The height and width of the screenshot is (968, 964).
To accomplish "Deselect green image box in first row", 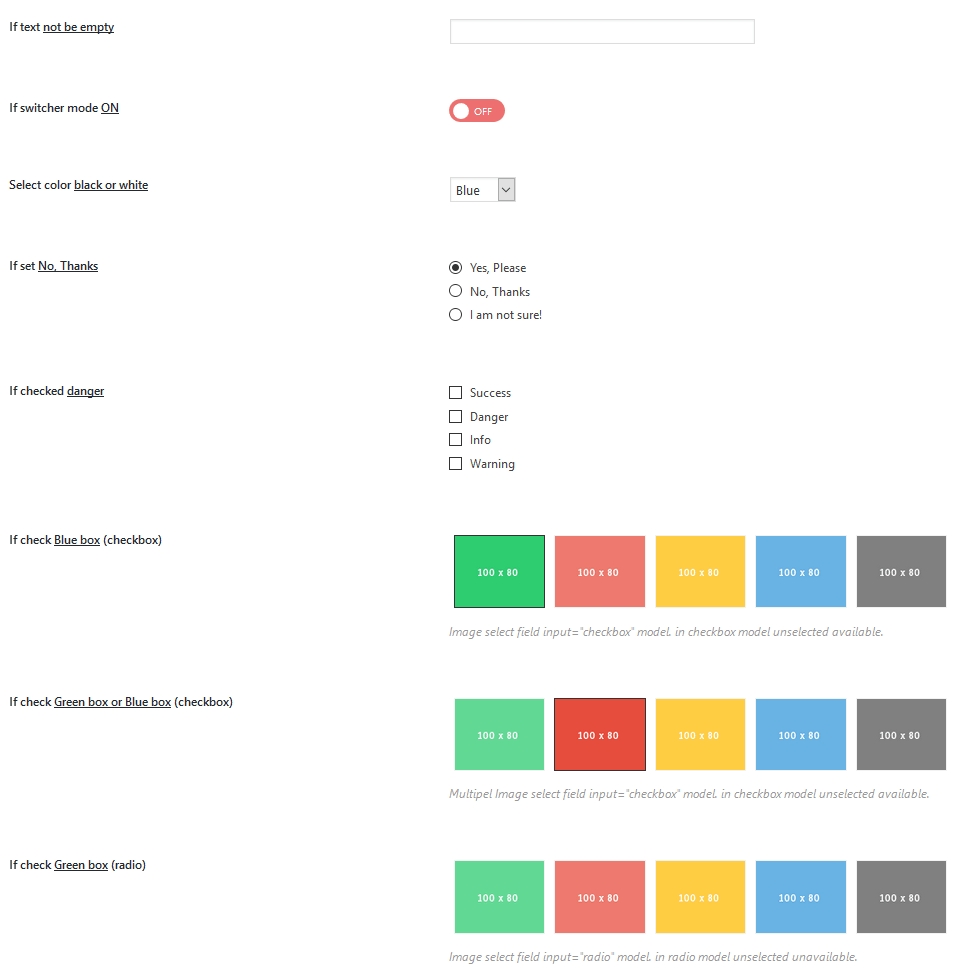I will click(x=499, y=571).
